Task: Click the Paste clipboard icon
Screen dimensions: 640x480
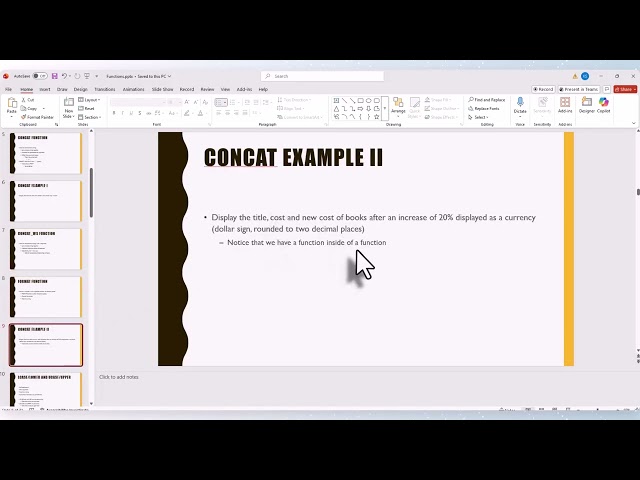Action: [12, 104]
